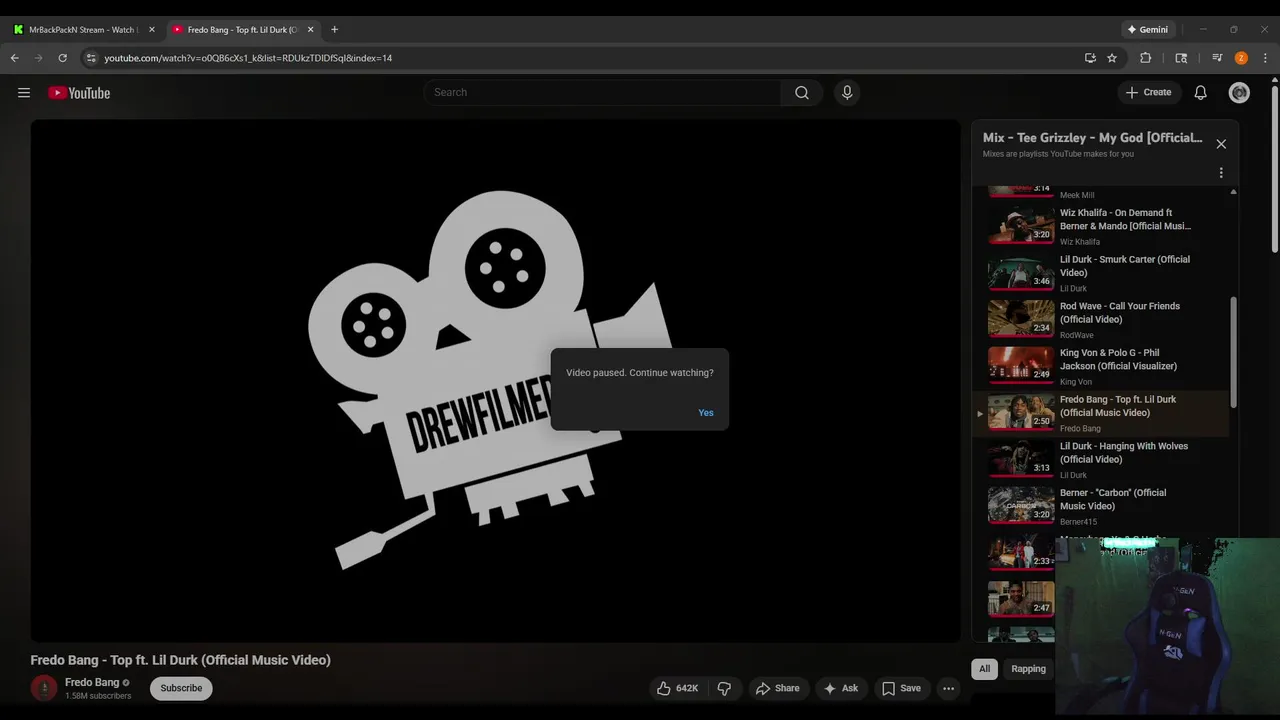Open the Chrome three-dot menu

[x=1265, y=58]
